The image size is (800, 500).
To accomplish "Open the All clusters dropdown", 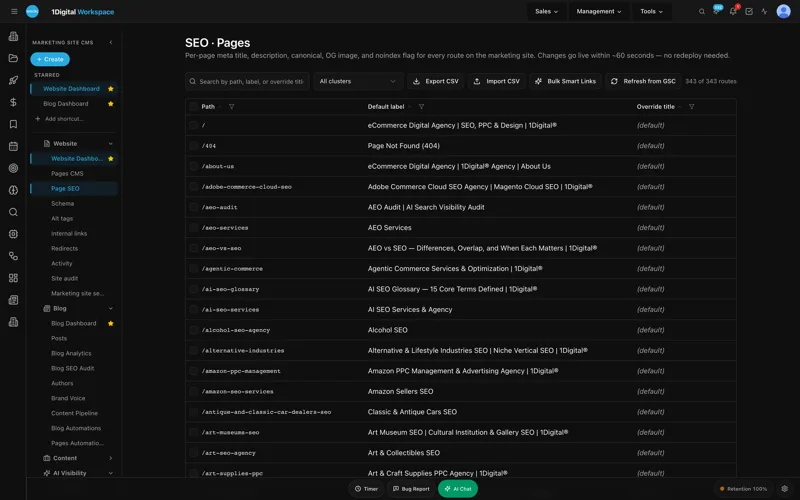I will [358, 81].
